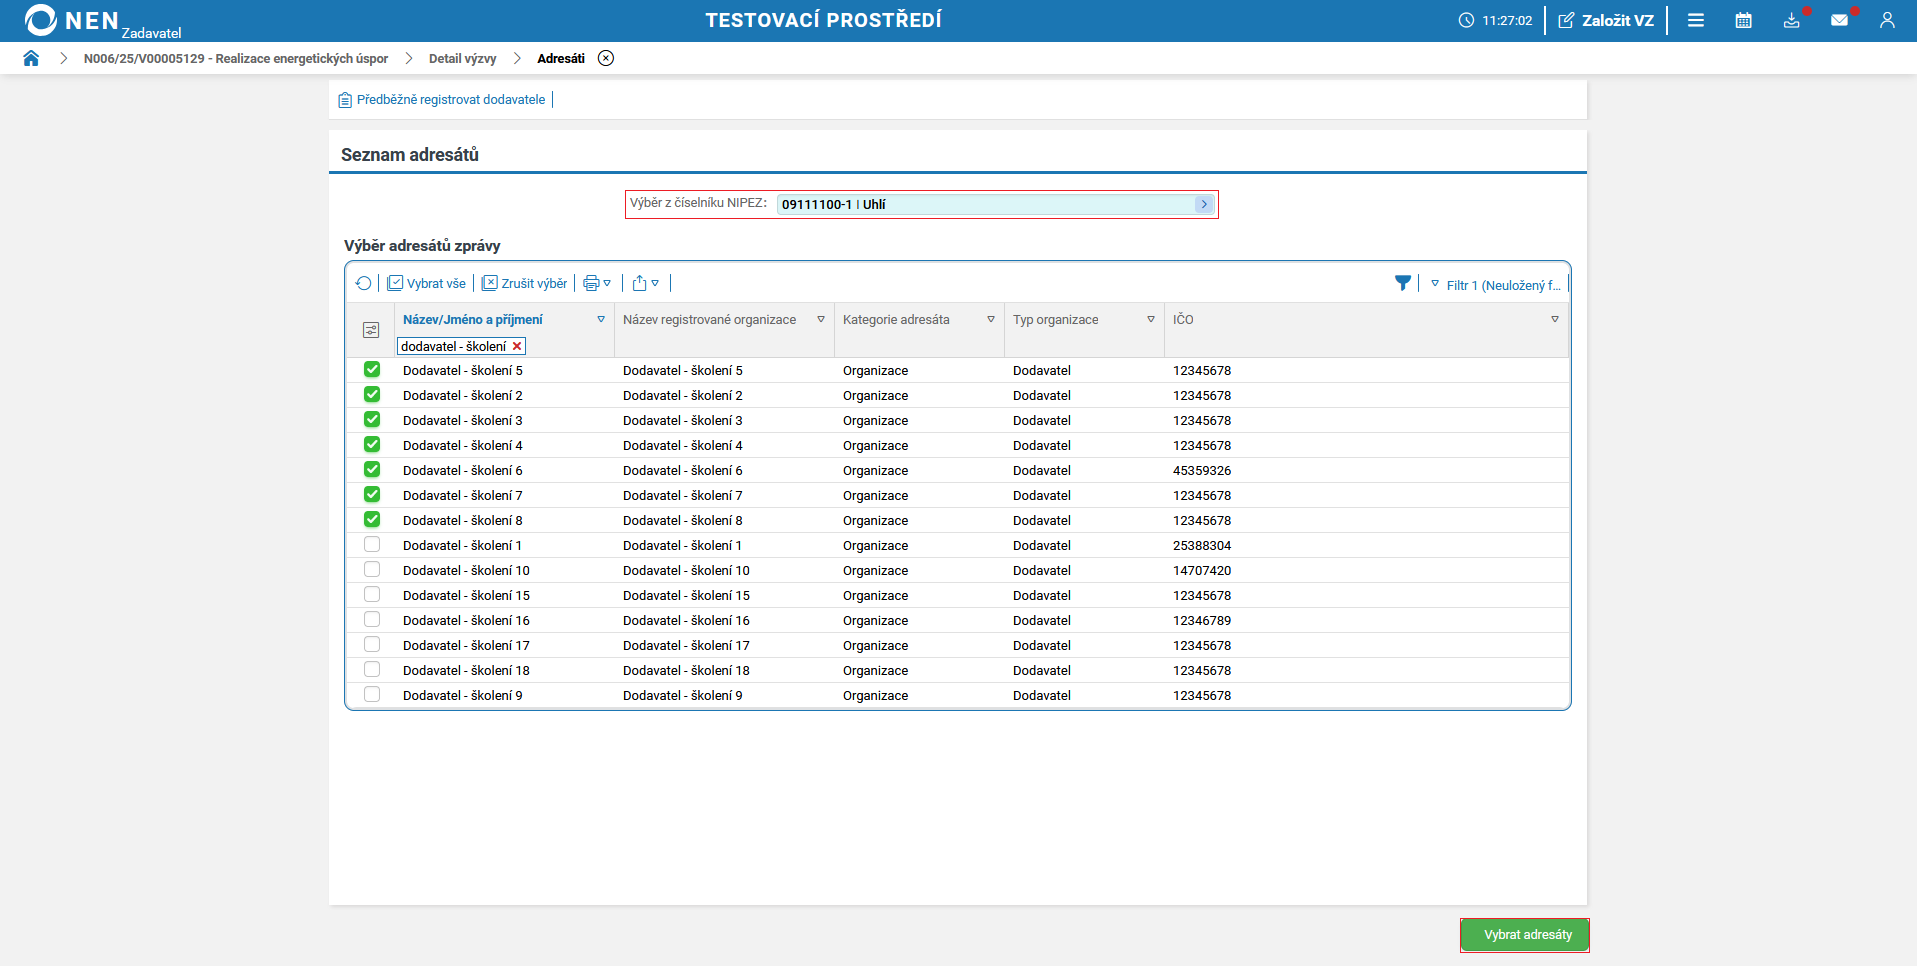Click the column settings icon in table header
1917x966 pixels.
tap(371, 330)
